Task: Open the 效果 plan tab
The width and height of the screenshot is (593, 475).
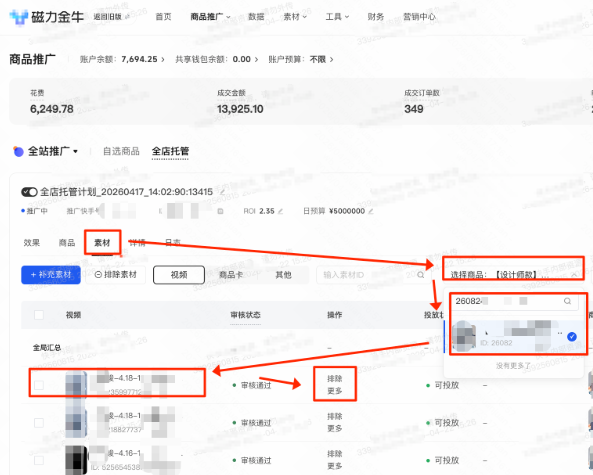Action: point(32,243)
